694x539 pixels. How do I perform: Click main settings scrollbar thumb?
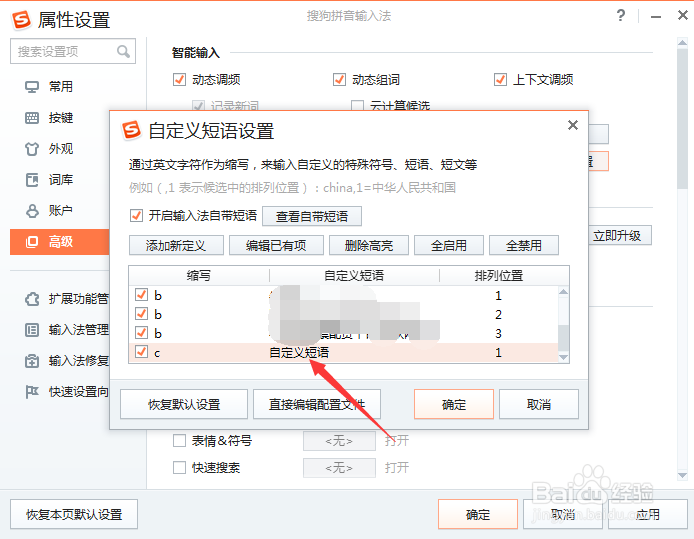tap(682, 118)
